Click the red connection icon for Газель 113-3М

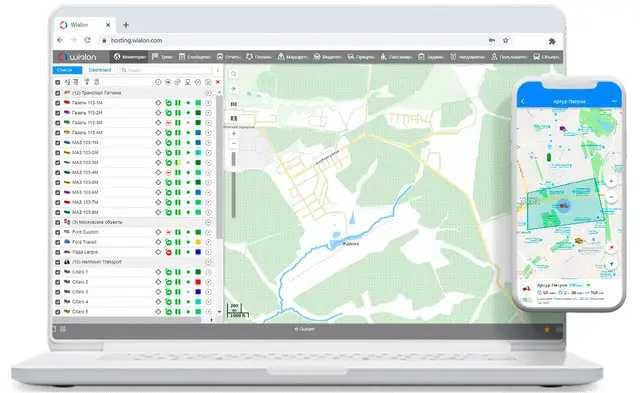[168, 122]
